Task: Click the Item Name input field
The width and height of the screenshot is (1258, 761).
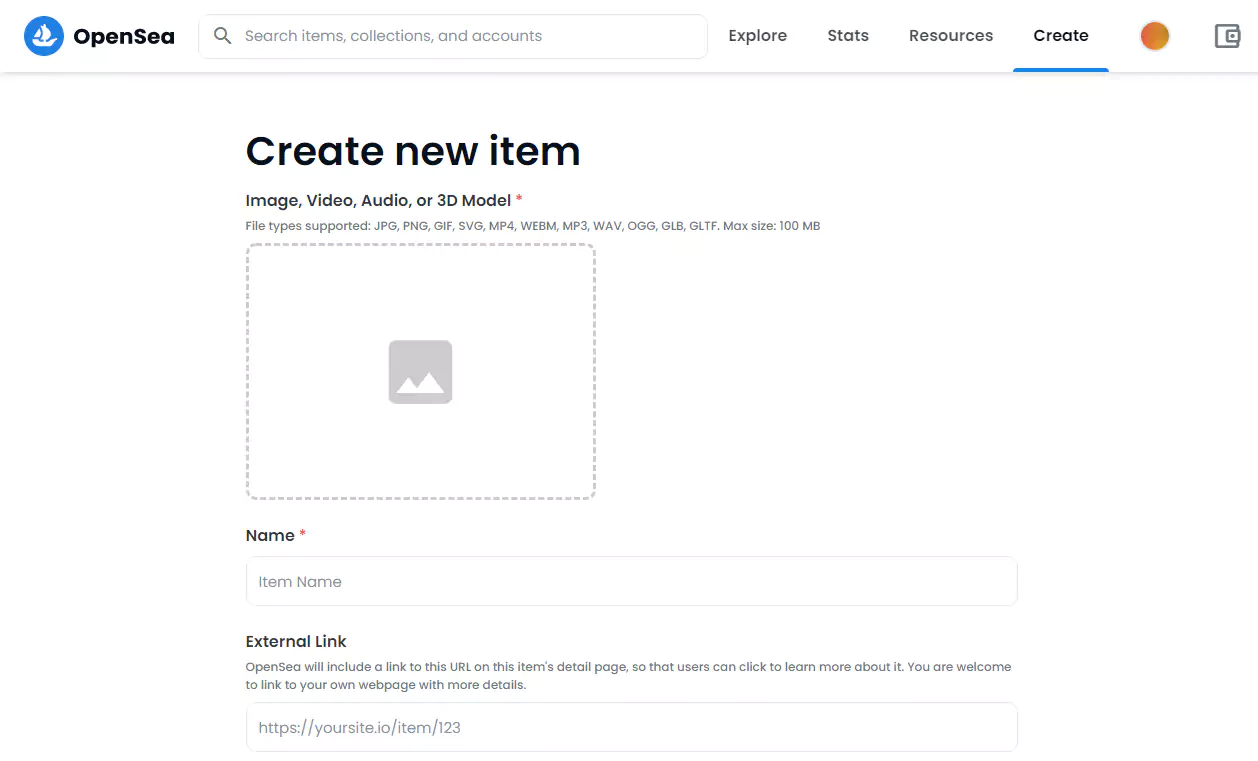Action: pyautogui.click(x=631, y=581)
